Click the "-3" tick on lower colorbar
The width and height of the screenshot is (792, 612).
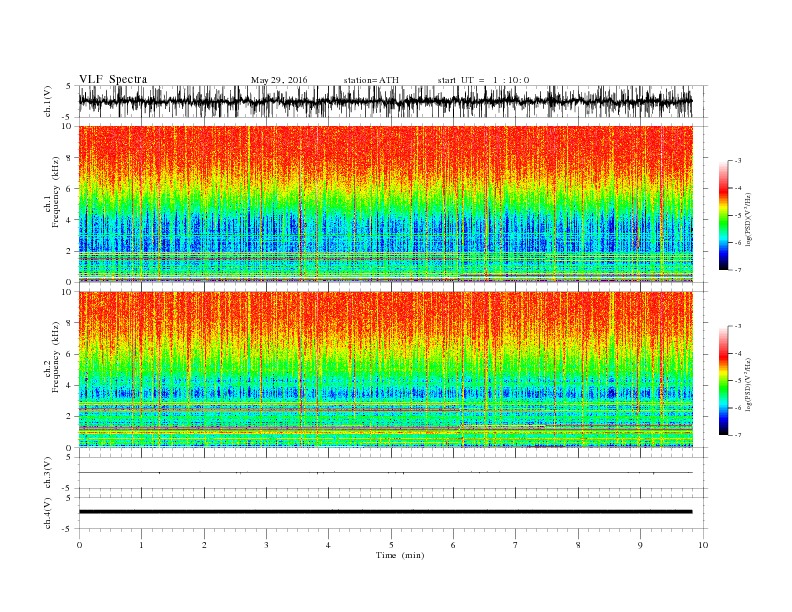[x=737, y=326]
